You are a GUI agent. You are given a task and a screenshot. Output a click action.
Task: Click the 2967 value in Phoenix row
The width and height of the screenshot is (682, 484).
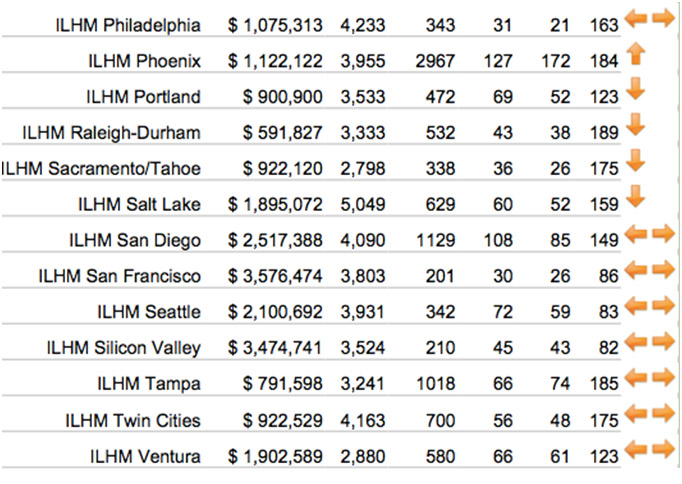435,61
